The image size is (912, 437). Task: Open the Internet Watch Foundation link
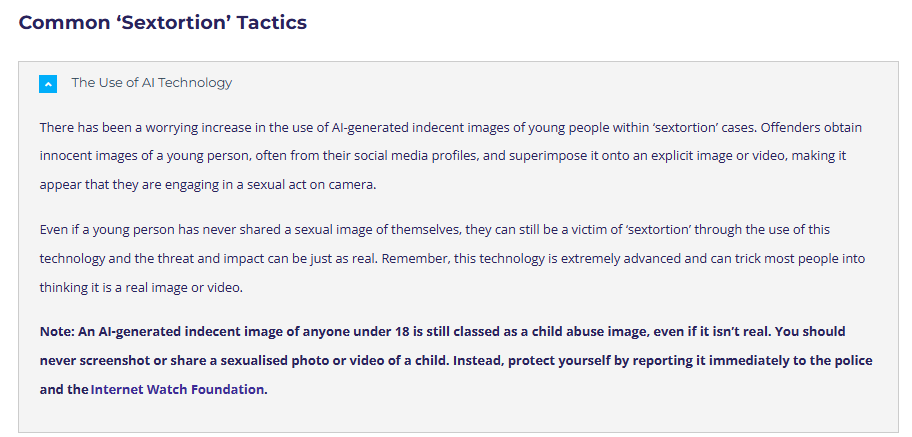[177, 389]
